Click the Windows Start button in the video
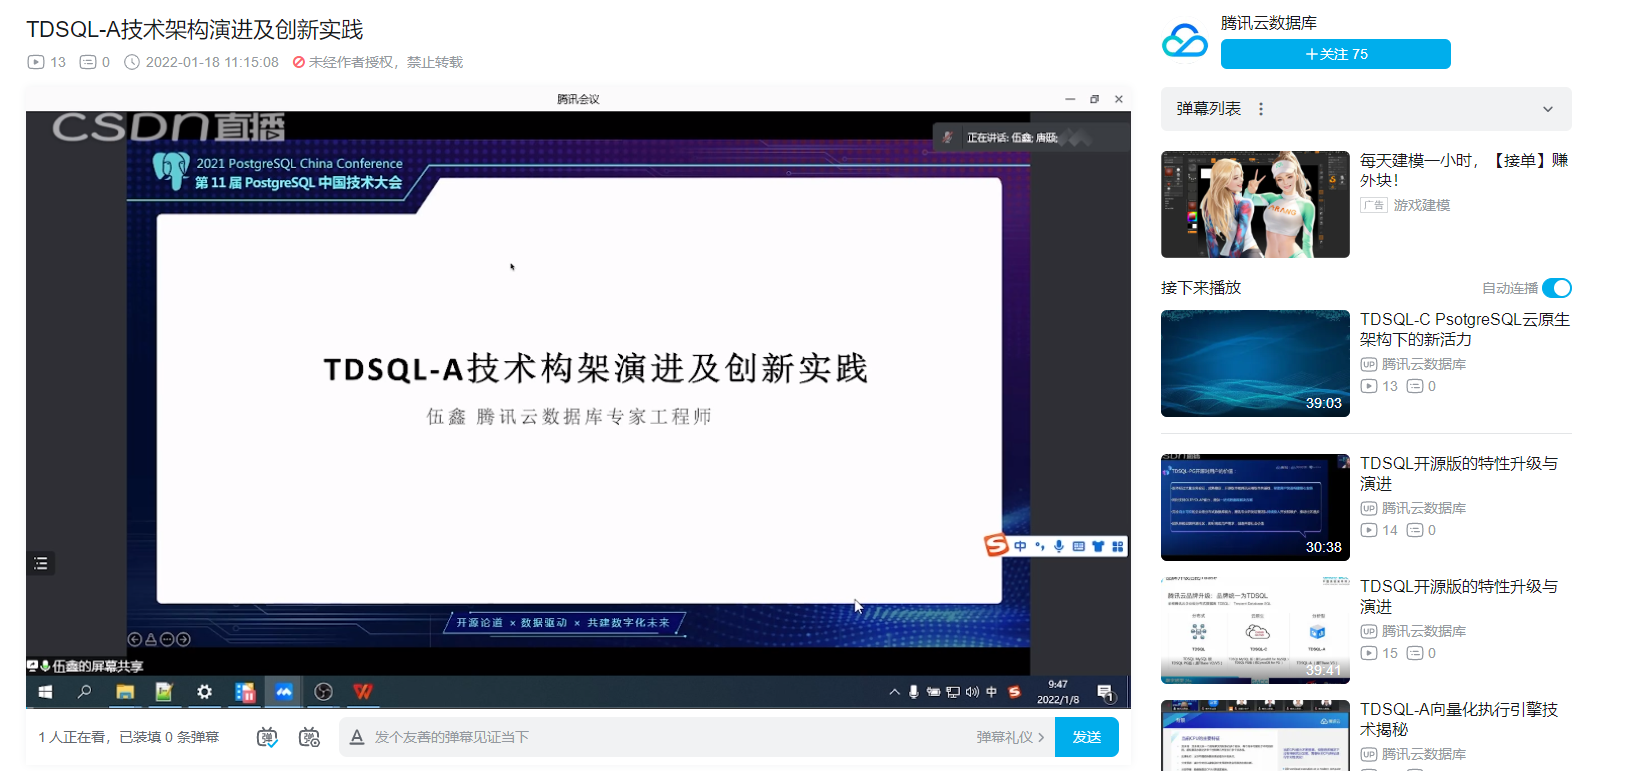 pos(45,692)
